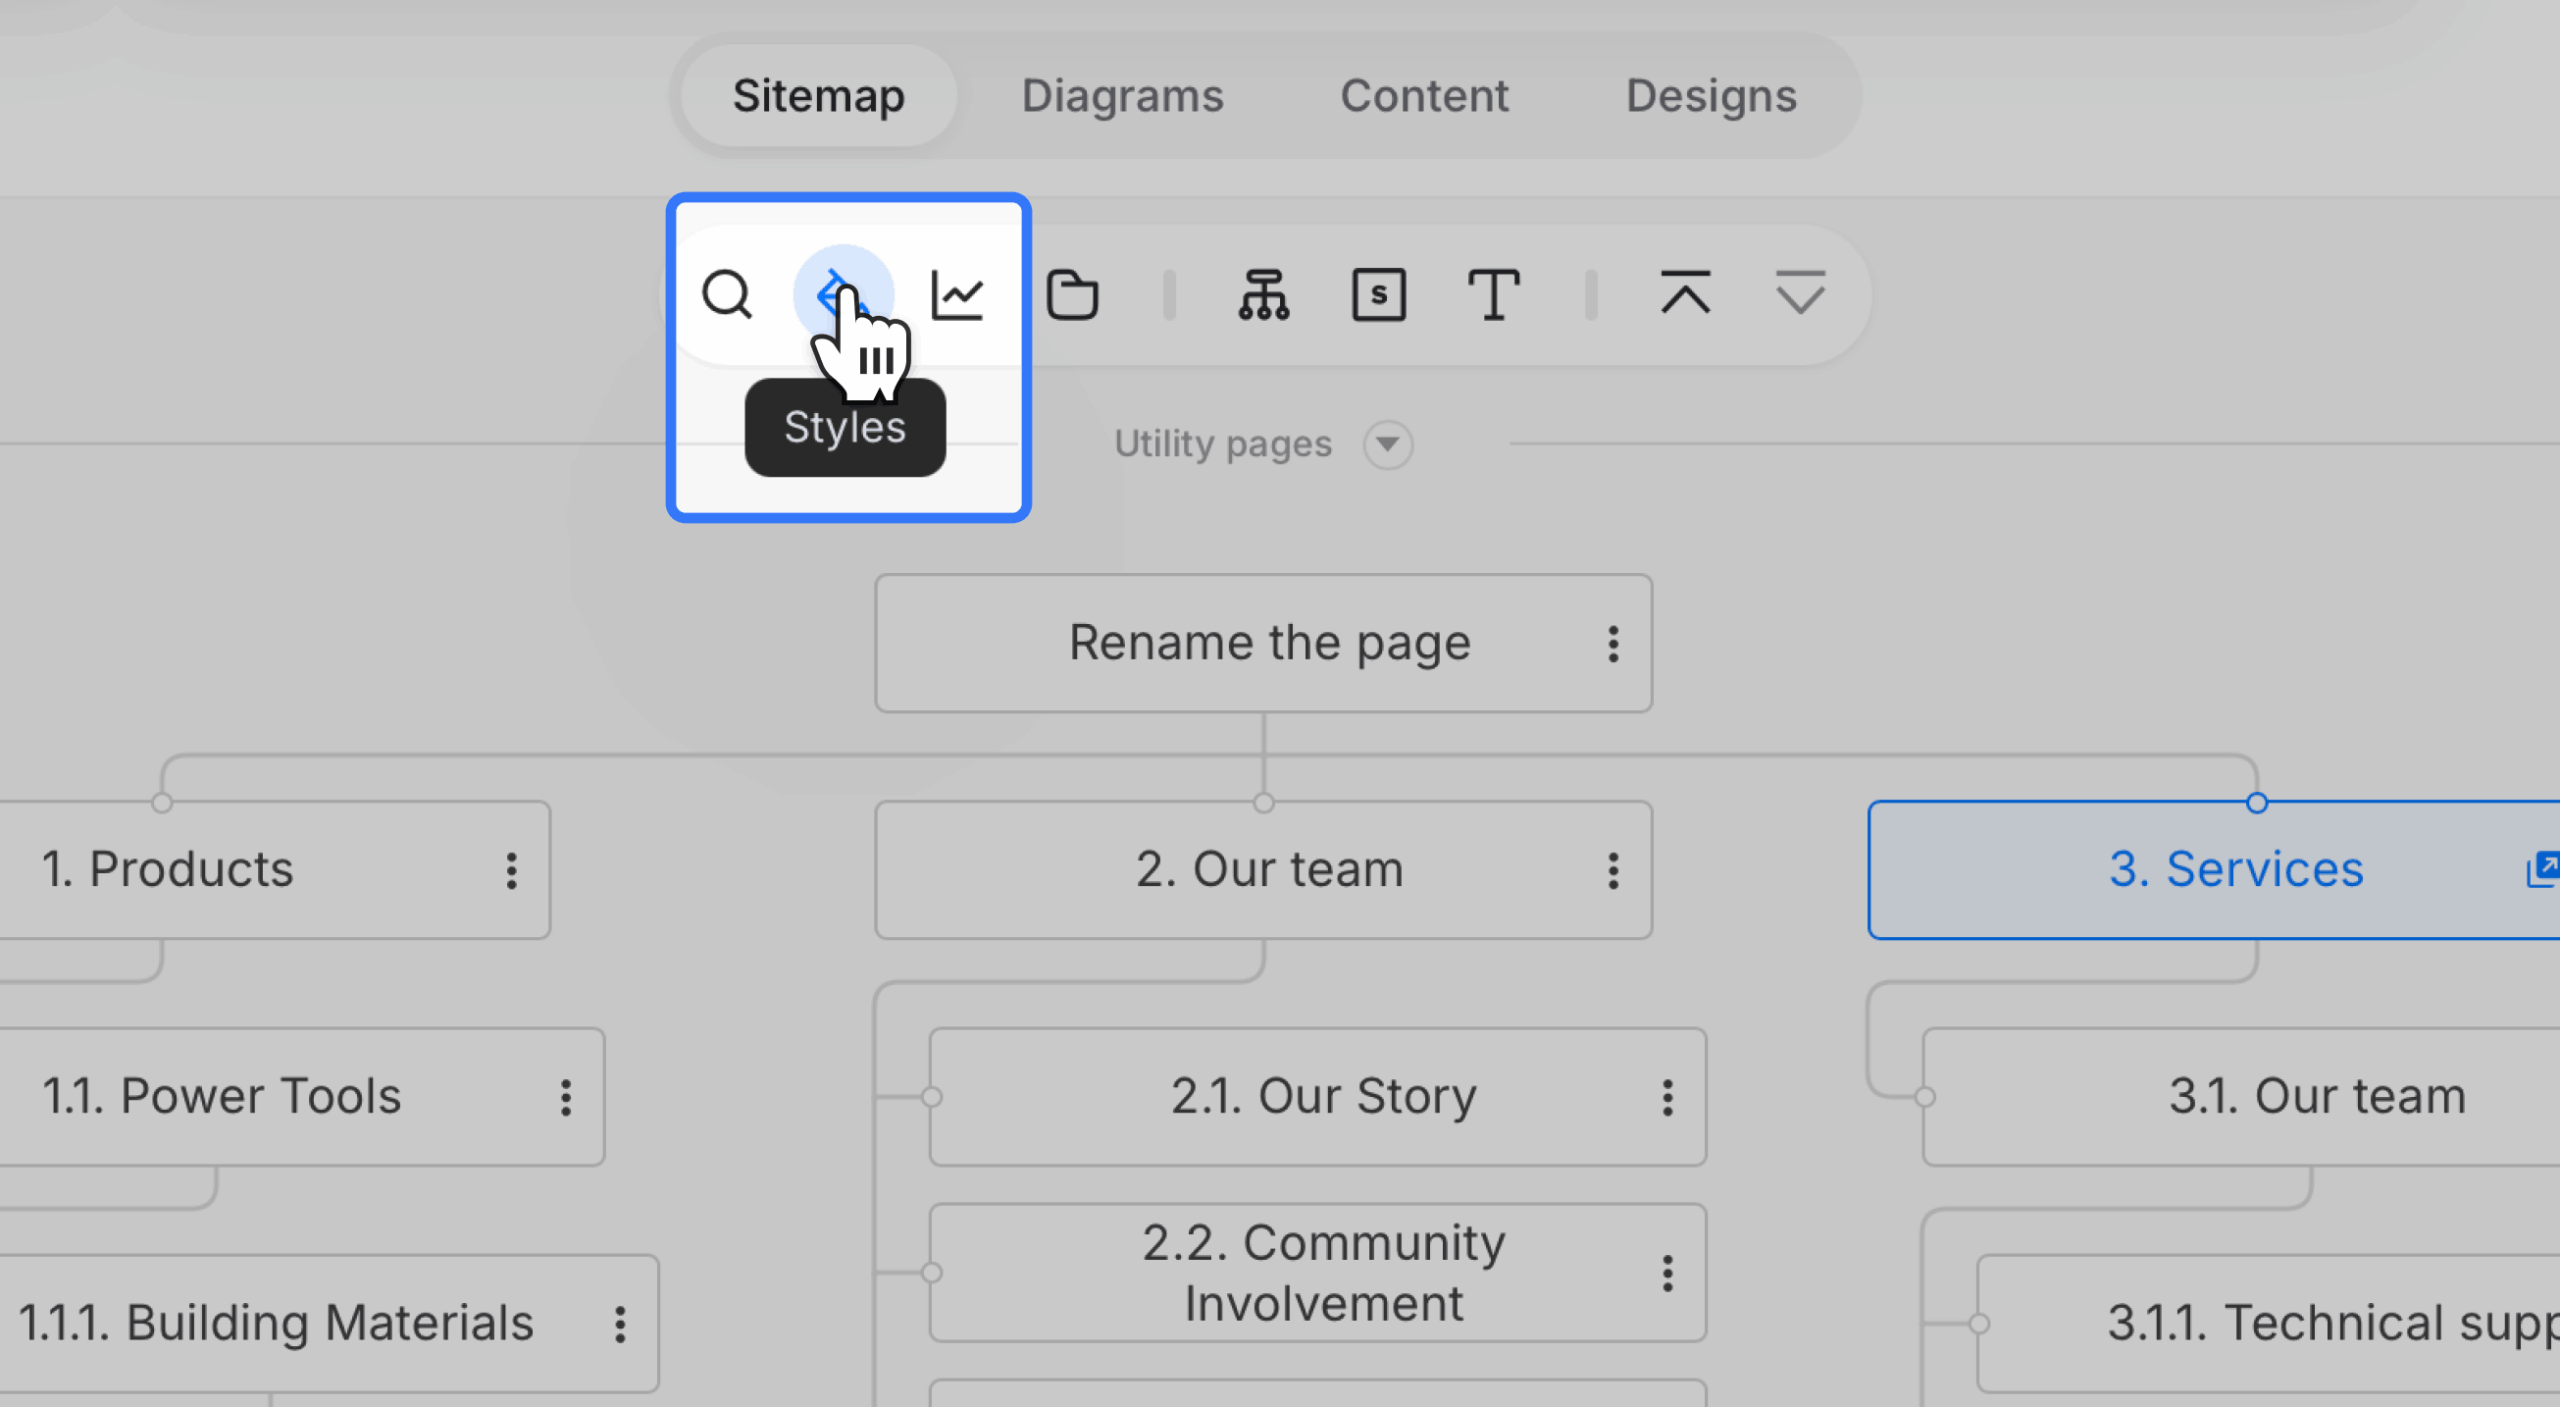The width and height of the screenshot is (2560, 1407).
Task: Click connector handle left of 2.1. Our Story
Action: 932,1097
